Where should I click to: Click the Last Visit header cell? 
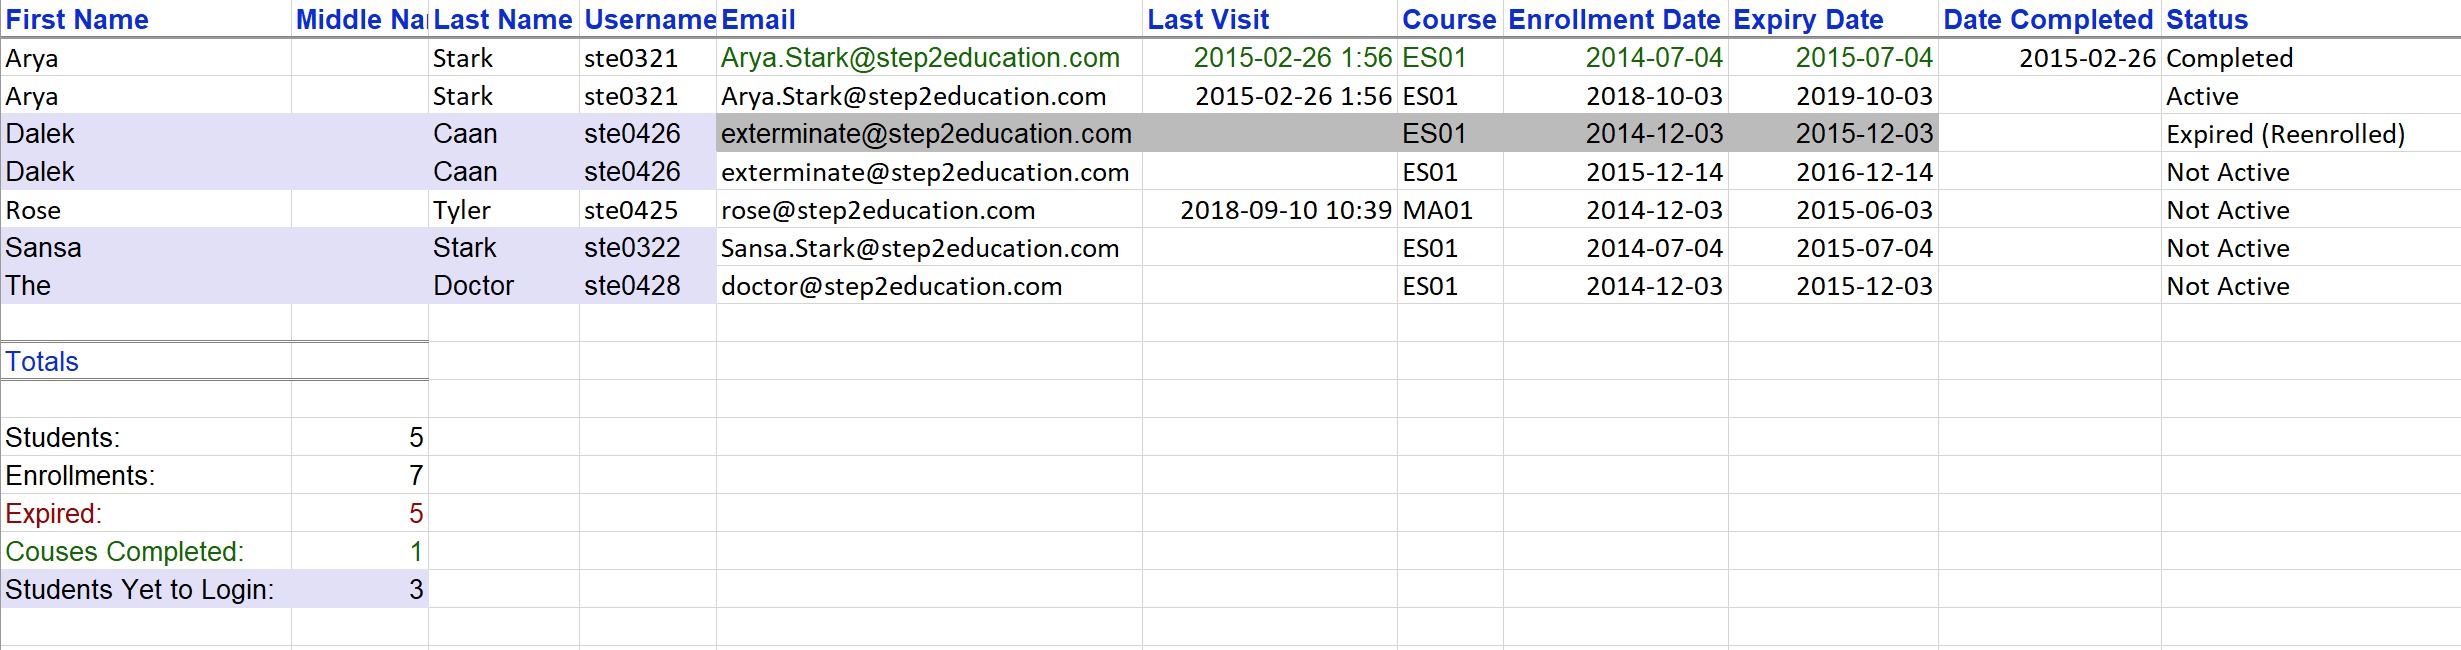click(x=1208, y=20)
